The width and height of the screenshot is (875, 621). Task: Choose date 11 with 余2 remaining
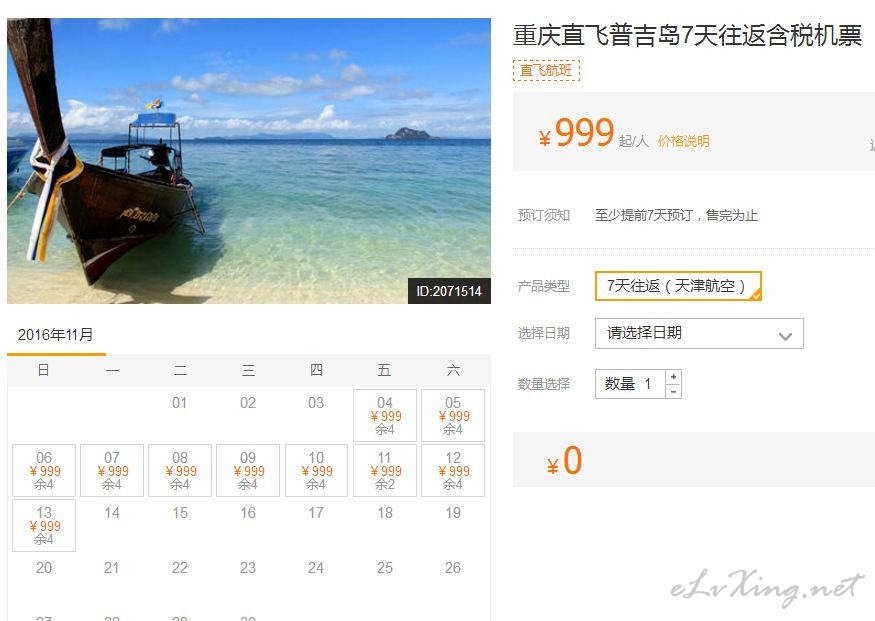pos(385,470)
